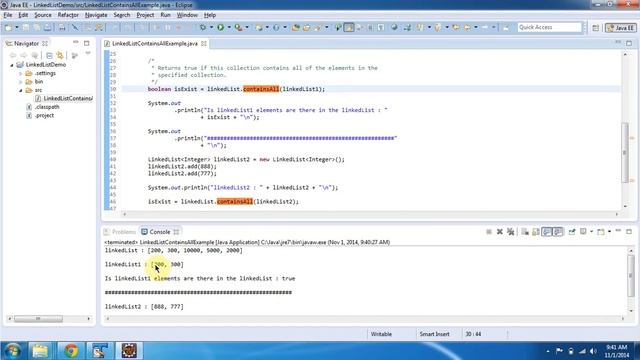
Task: Open the Window menu
Action: click(x=187, y=15)
